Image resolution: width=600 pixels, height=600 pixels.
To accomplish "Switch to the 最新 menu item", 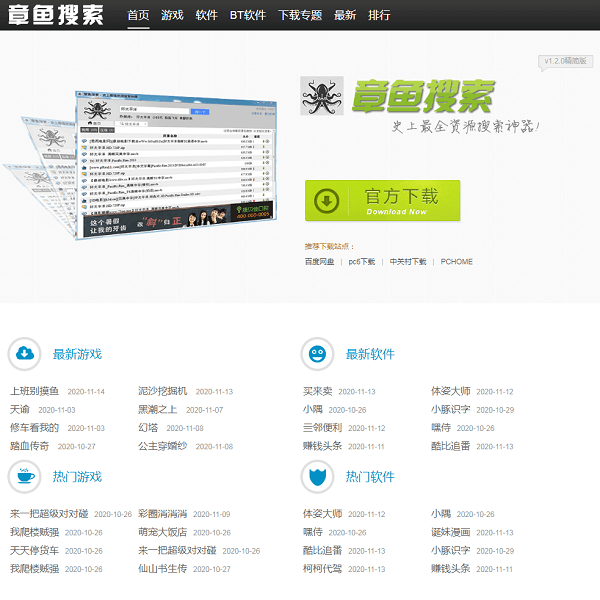I will pos(345,15).
